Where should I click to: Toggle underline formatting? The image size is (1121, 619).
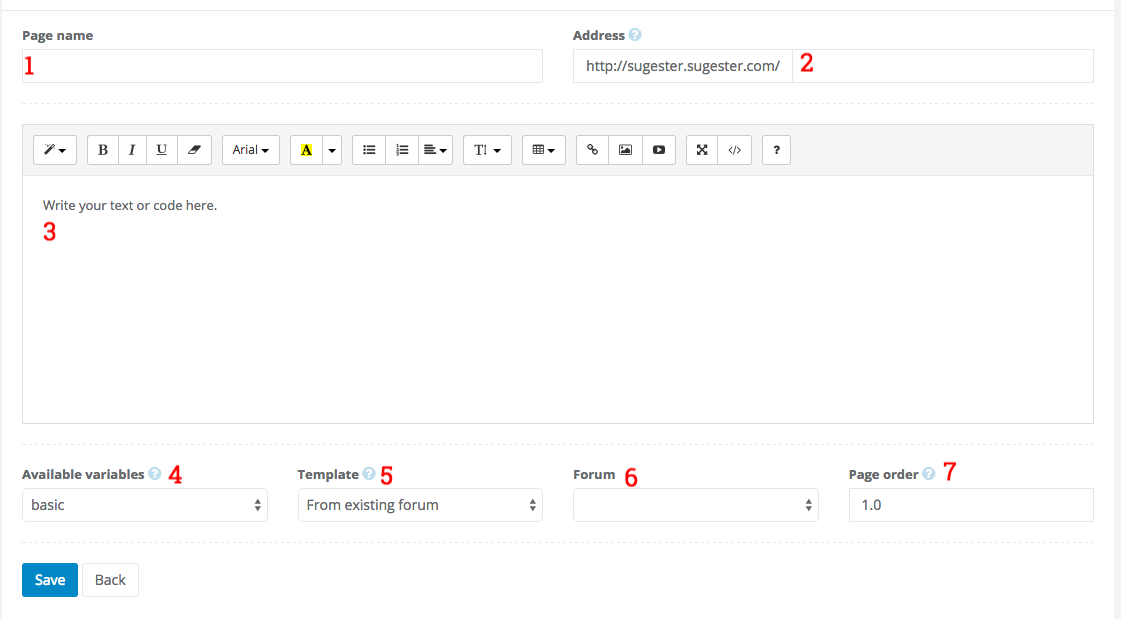click(x=161, y=149)
